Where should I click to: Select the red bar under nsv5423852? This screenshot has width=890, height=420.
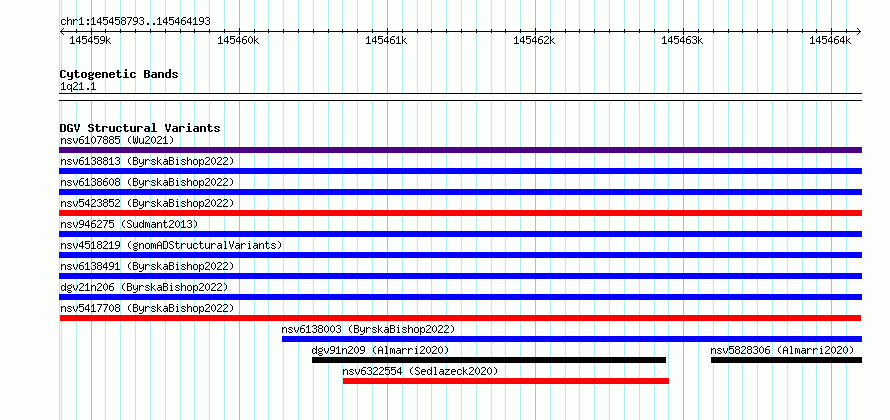tap(460, 213)
